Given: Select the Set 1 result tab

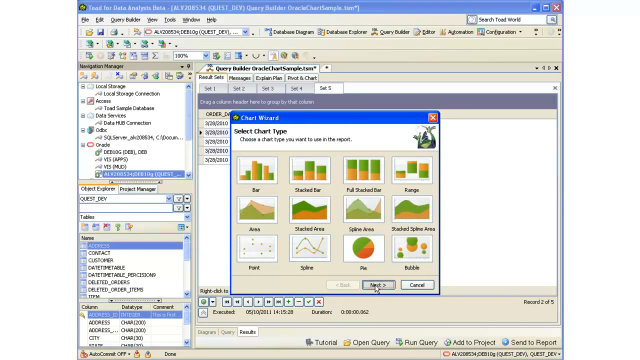Looking at the screenshot, I should click(x=210, y=89).
